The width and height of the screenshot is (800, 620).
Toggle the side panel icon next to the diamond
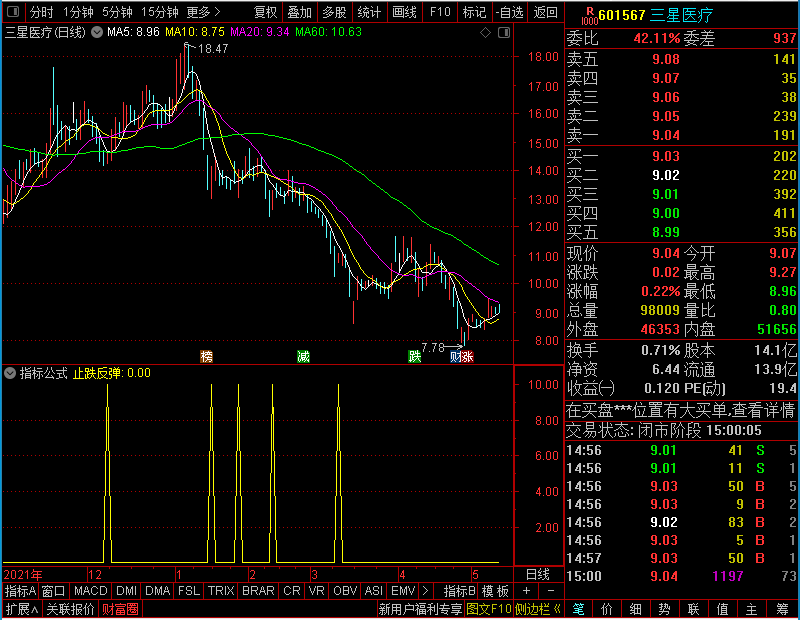tap(504, 33)
